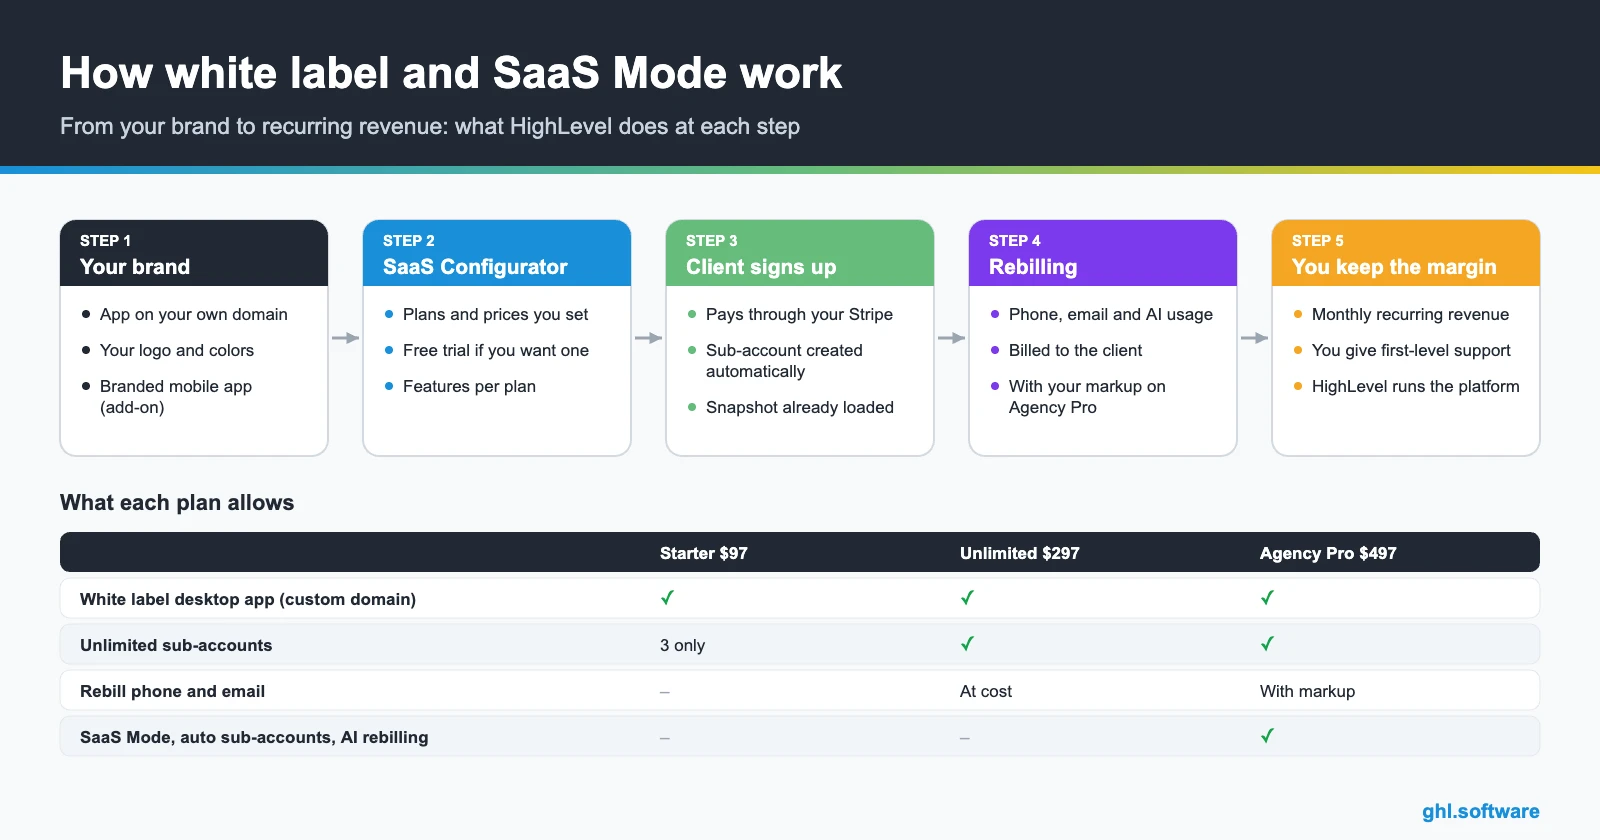This screenshot has width=1600, height=840.
Task: Click the 'Unlimited $297' column header
Action: click(x=1019, y=553)
